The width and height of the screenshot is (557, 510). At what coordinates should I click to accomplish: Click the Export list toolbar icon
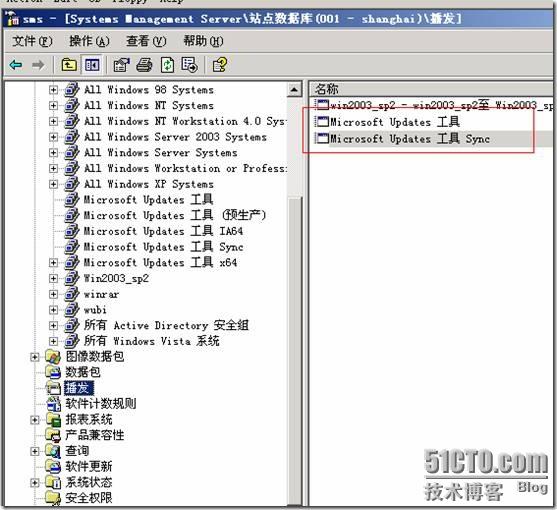[189, 65]
